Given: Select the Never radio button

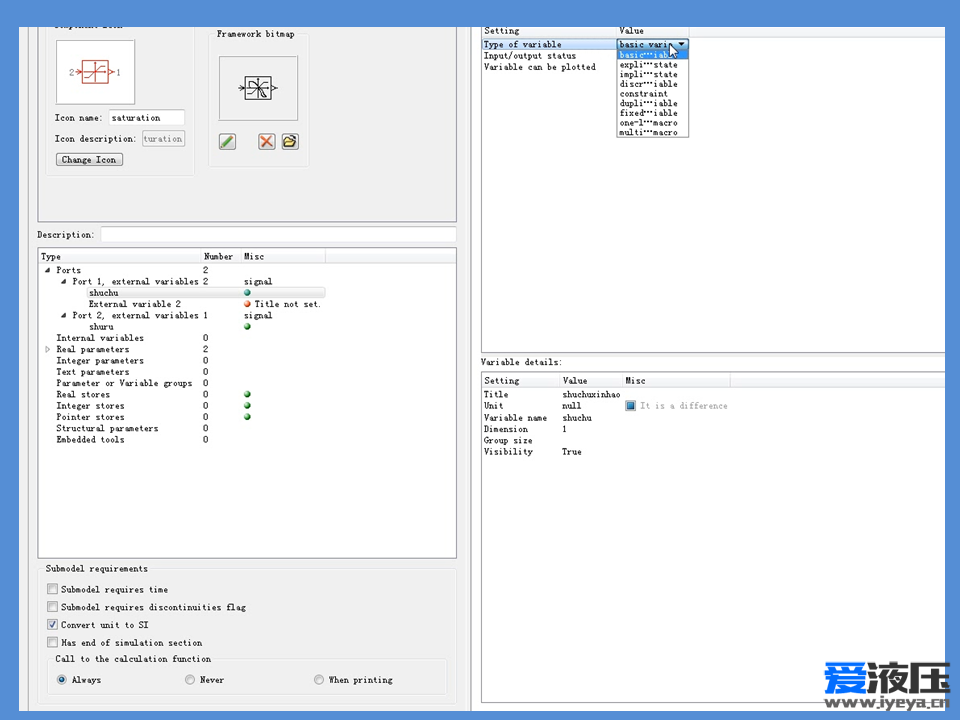Looking at the screenshot, I should click(x=190, y=680).
